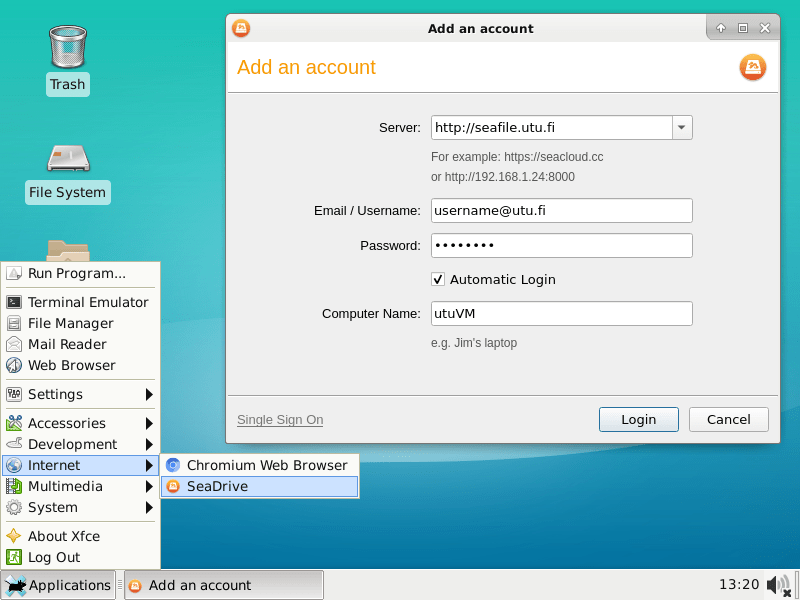Click the SeaDrive icon in the Internet submenu
The height and width of the screenshot is (600, 800).
[173, 486]
